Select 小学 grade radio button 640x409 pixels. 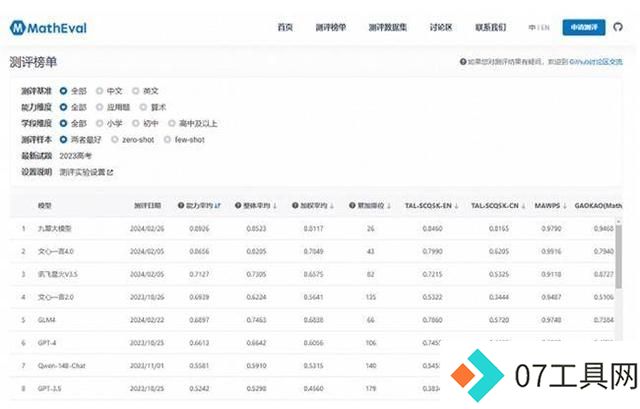pyautogui.click(x=99, y=123)
